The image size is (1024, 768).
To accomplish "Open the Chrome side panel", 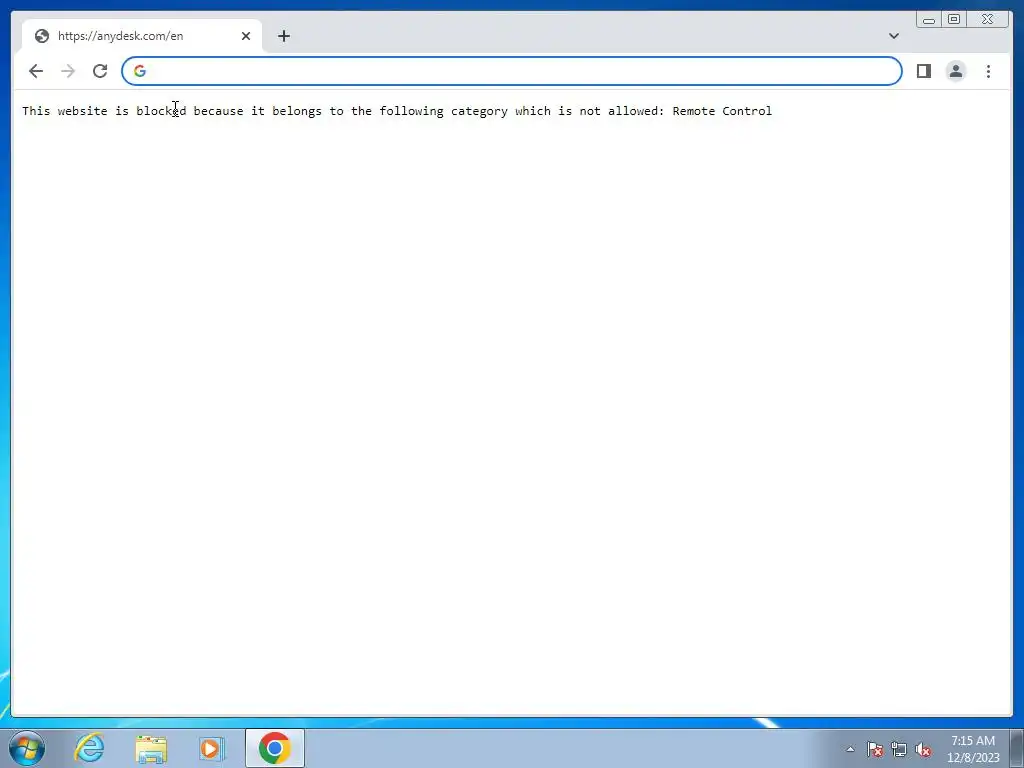I will pyautogui.click(x=923, y=71).
